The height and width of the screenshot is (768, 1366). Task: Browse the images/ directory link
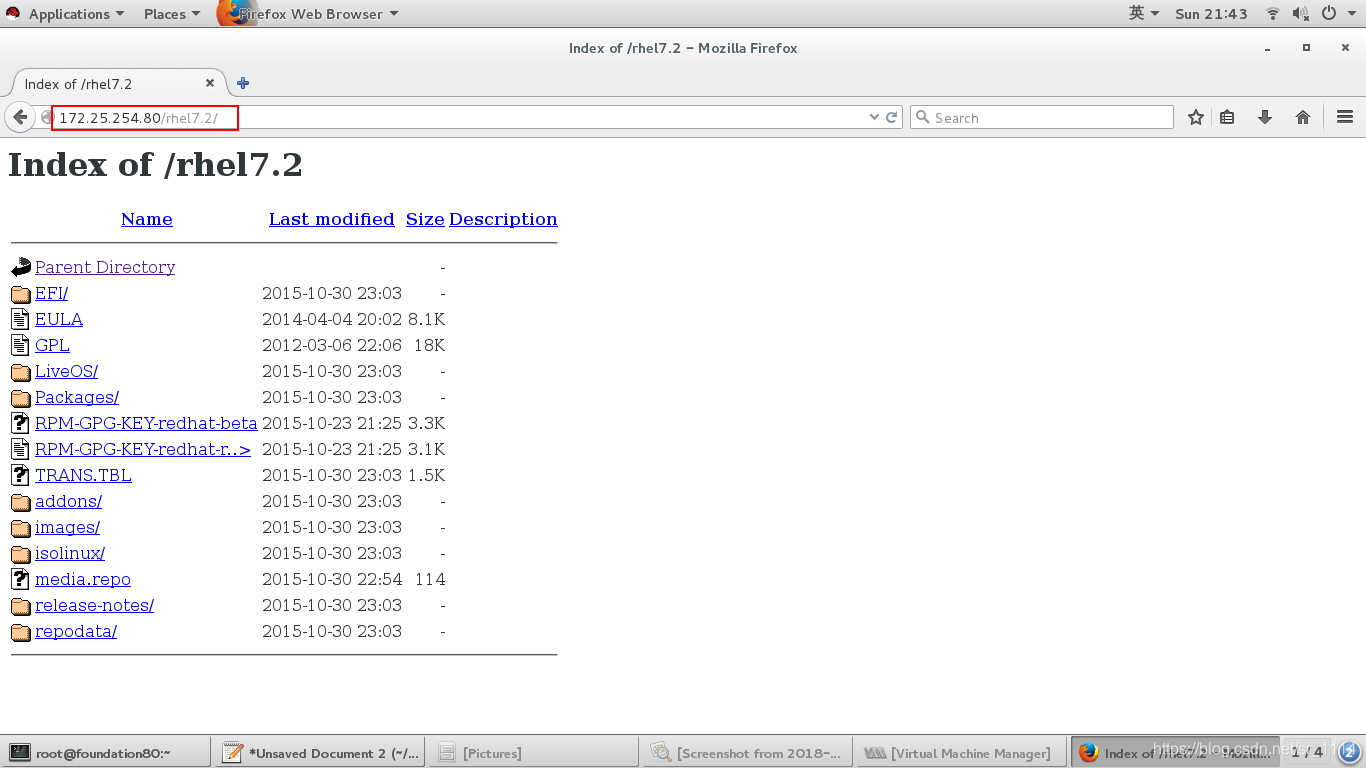pyautogui.click(x=67, y=527)
